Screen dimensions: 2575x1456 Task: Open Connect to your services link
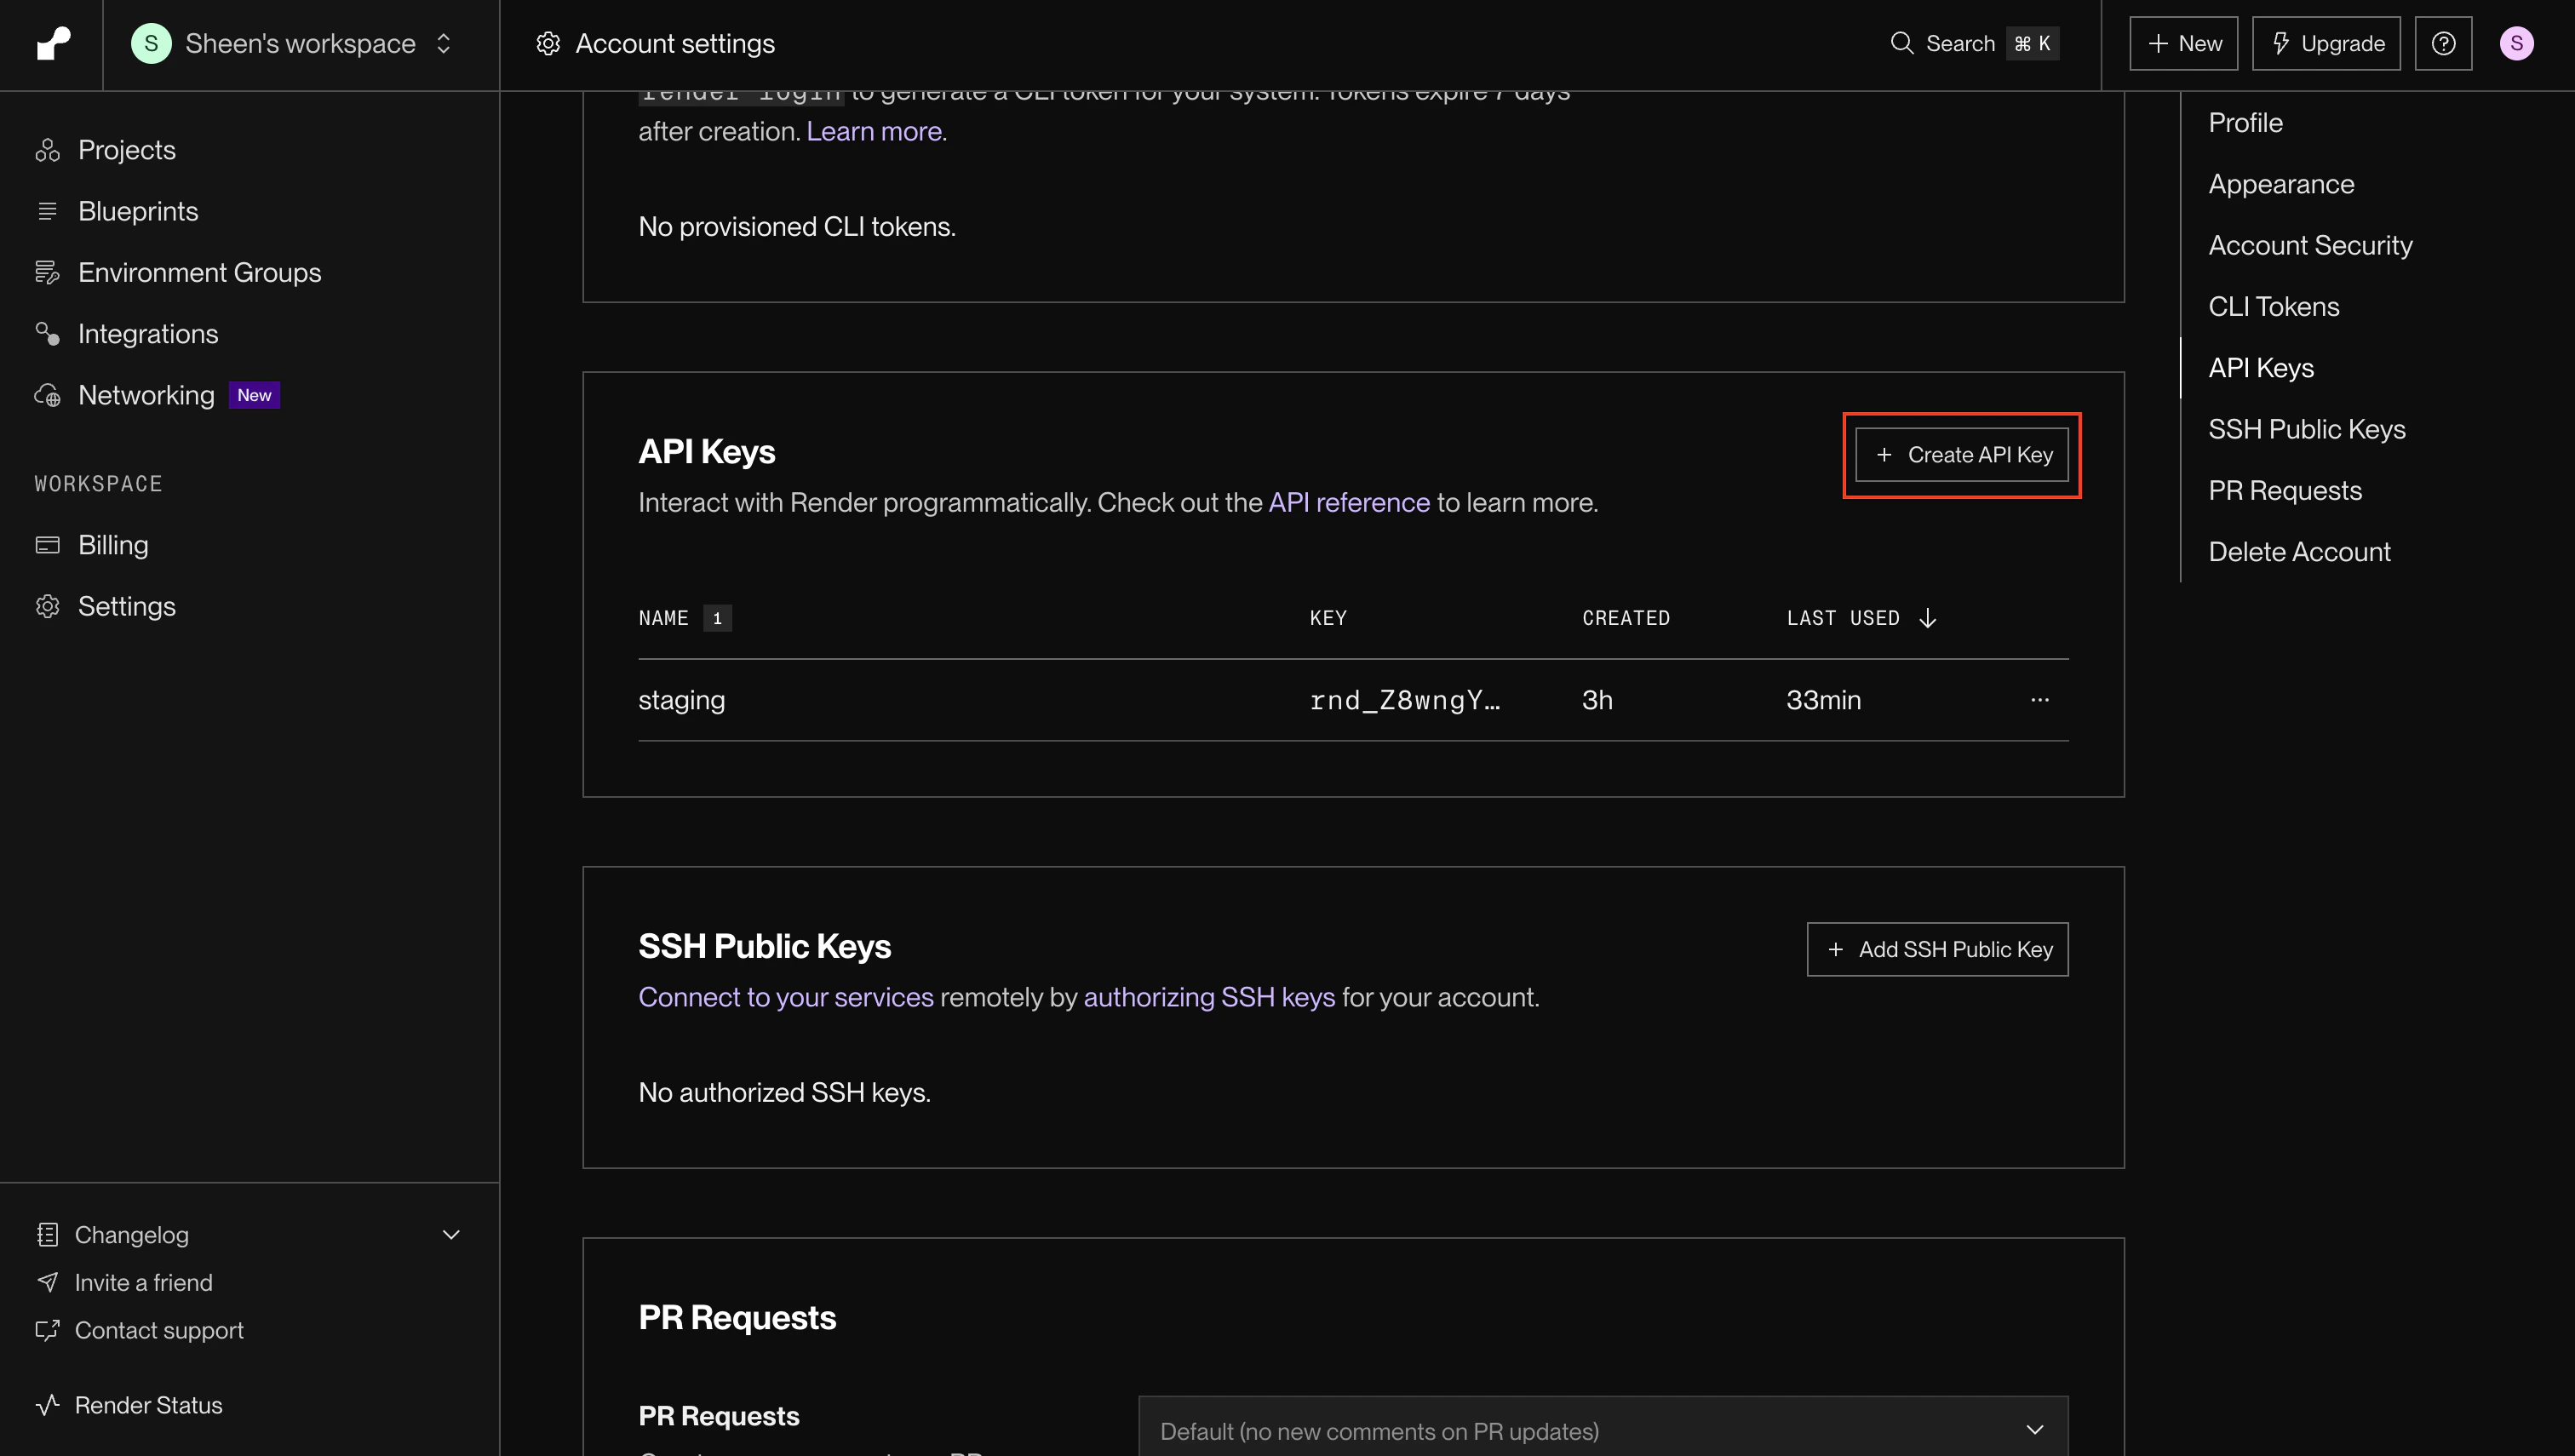pos(786,998)
